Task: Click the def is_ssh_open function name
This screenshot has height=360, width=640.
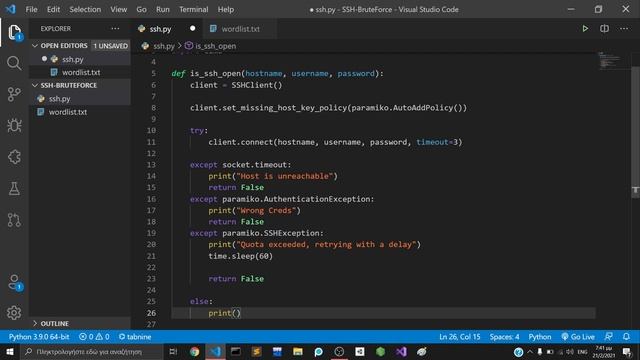Action: [216, 73]
